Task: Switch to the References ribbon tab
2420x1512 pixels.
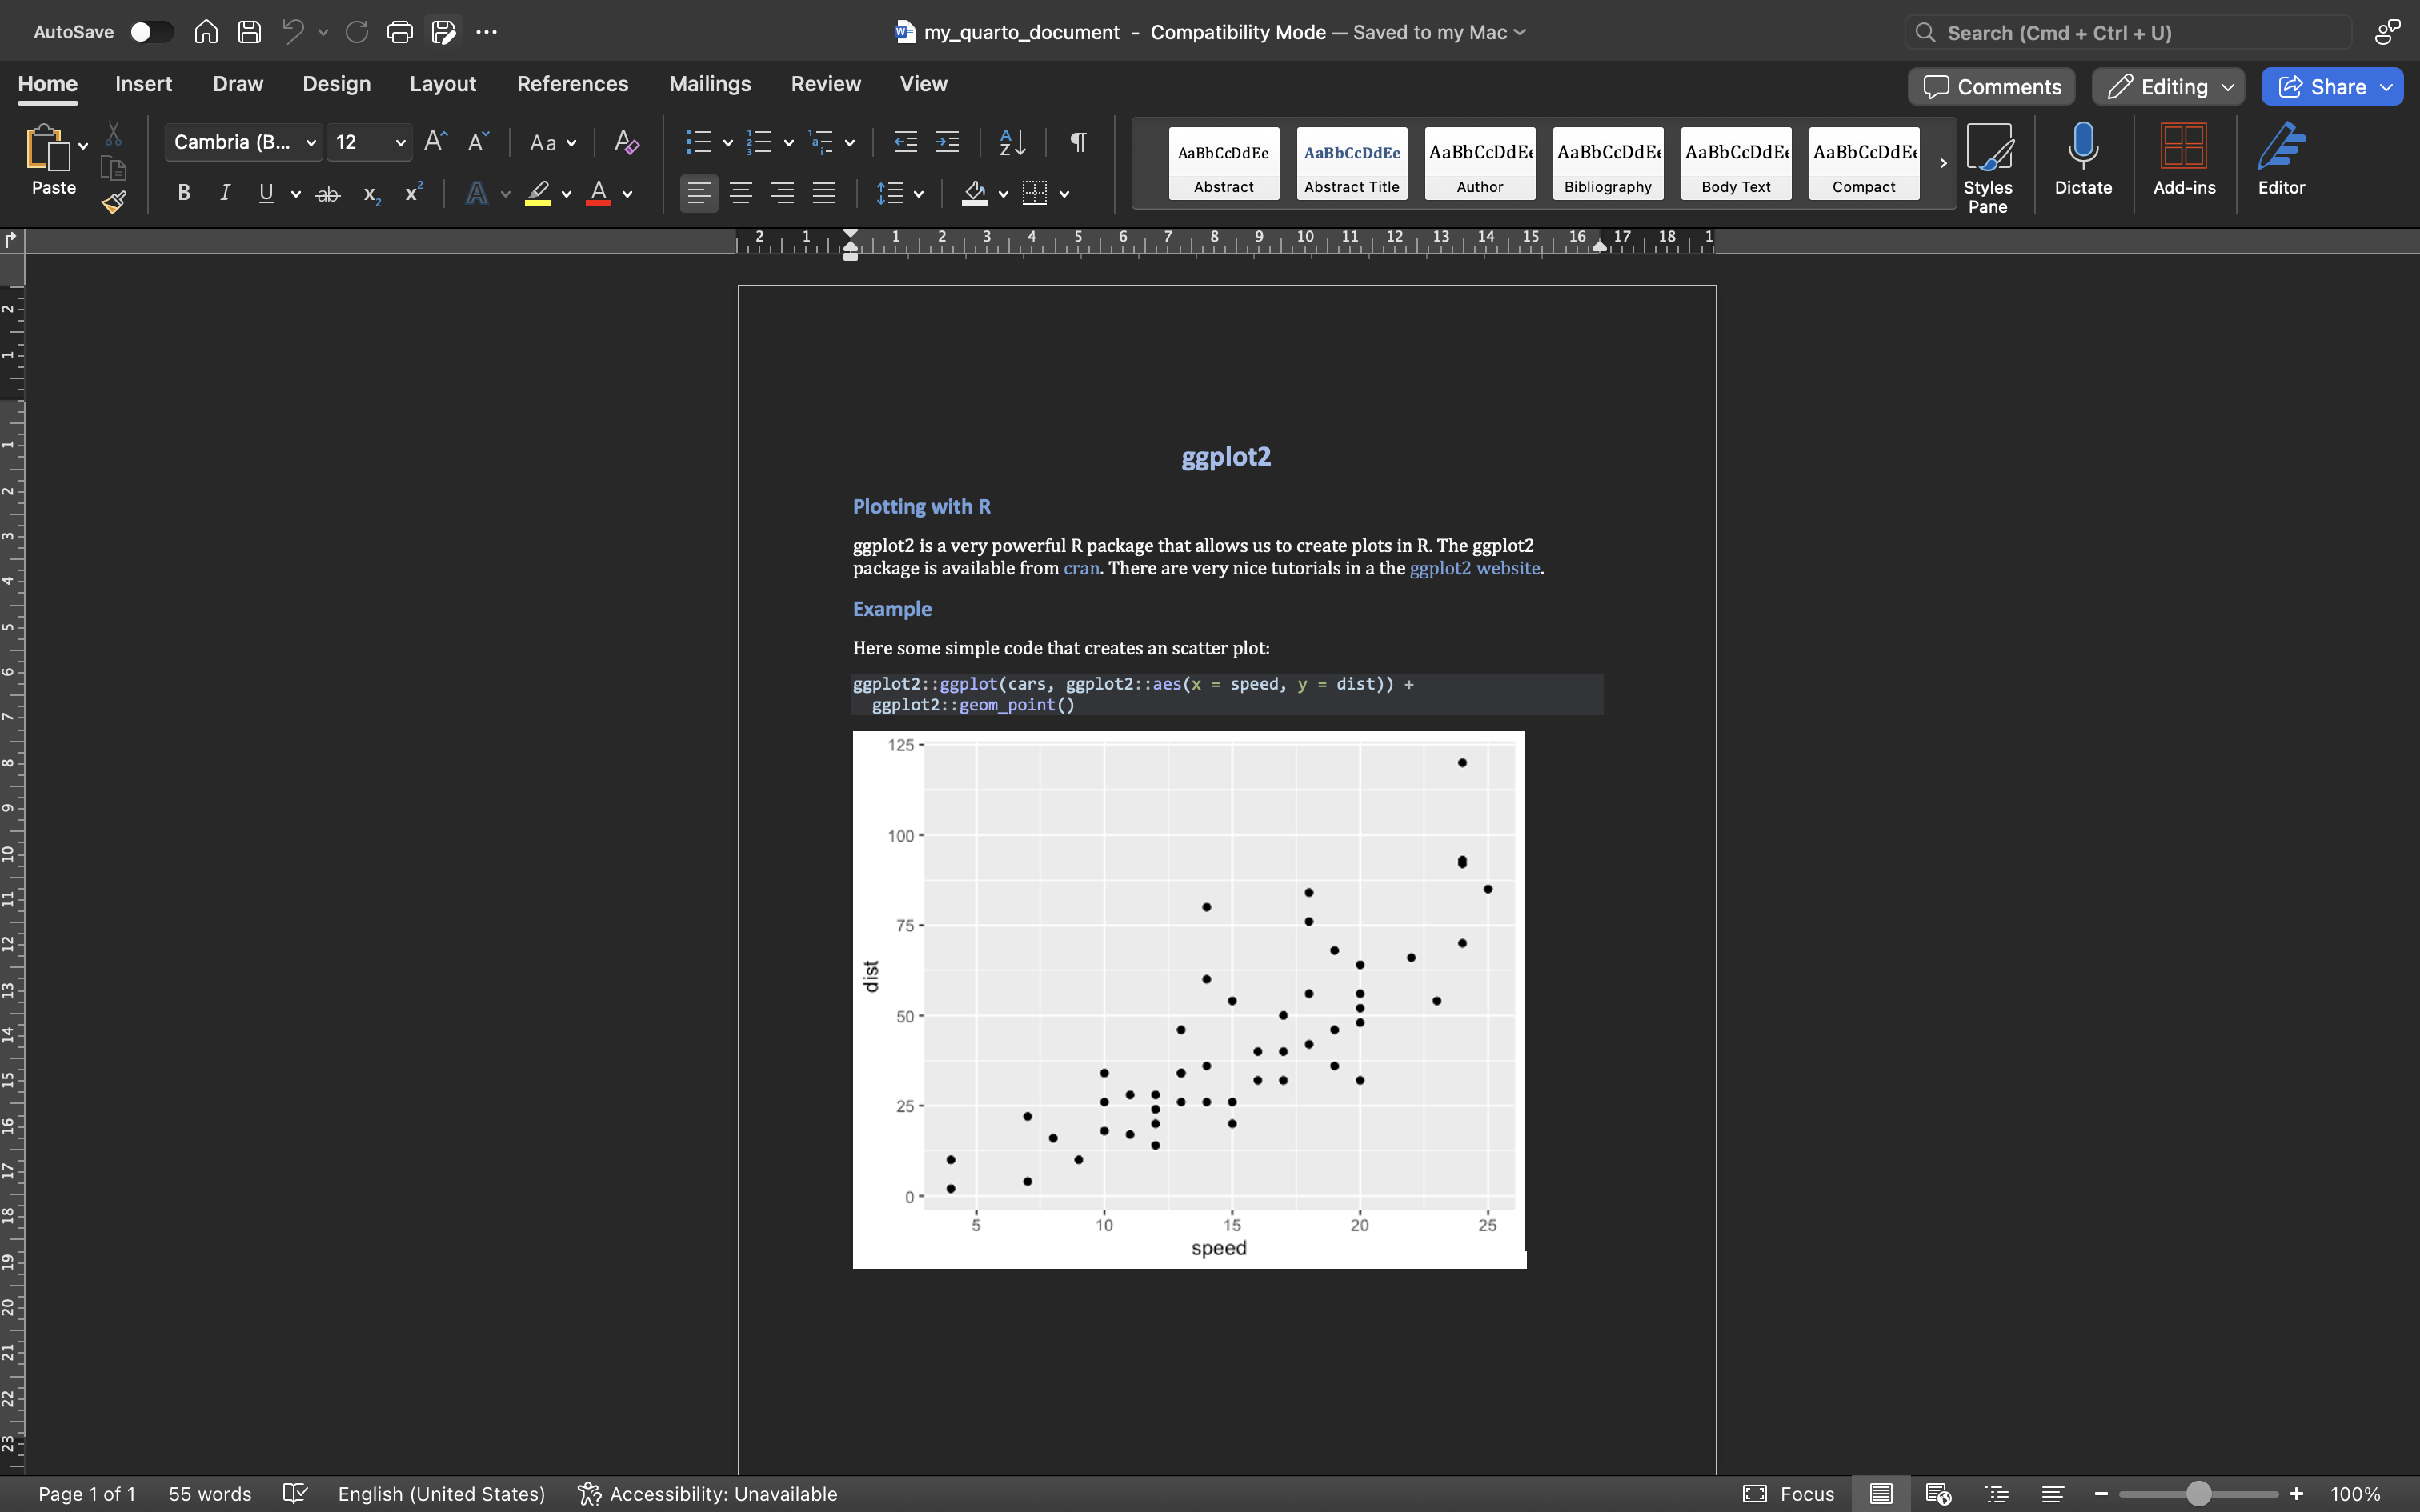Action: coord(572,84)
